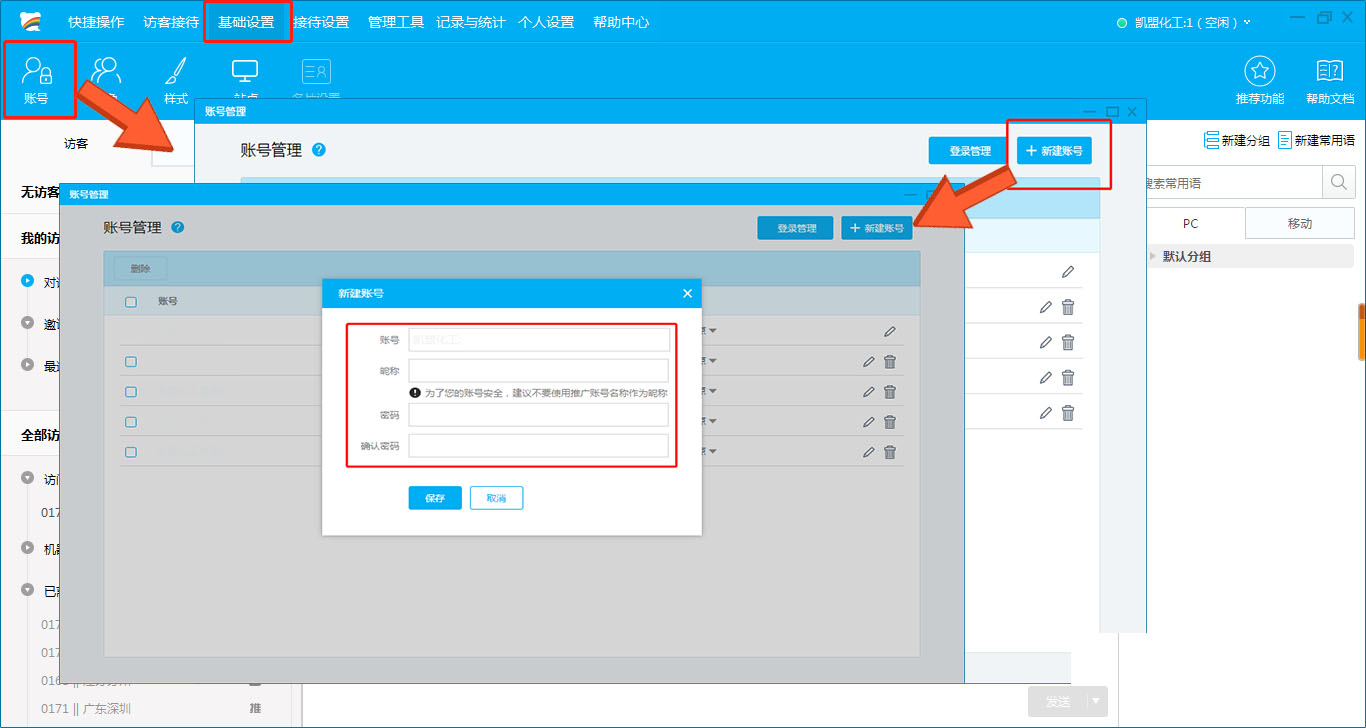The width and height of the screenshot is (1366, 728).
Task: Click help question mark in back 账号管理 window
Action: pos(319,150)
